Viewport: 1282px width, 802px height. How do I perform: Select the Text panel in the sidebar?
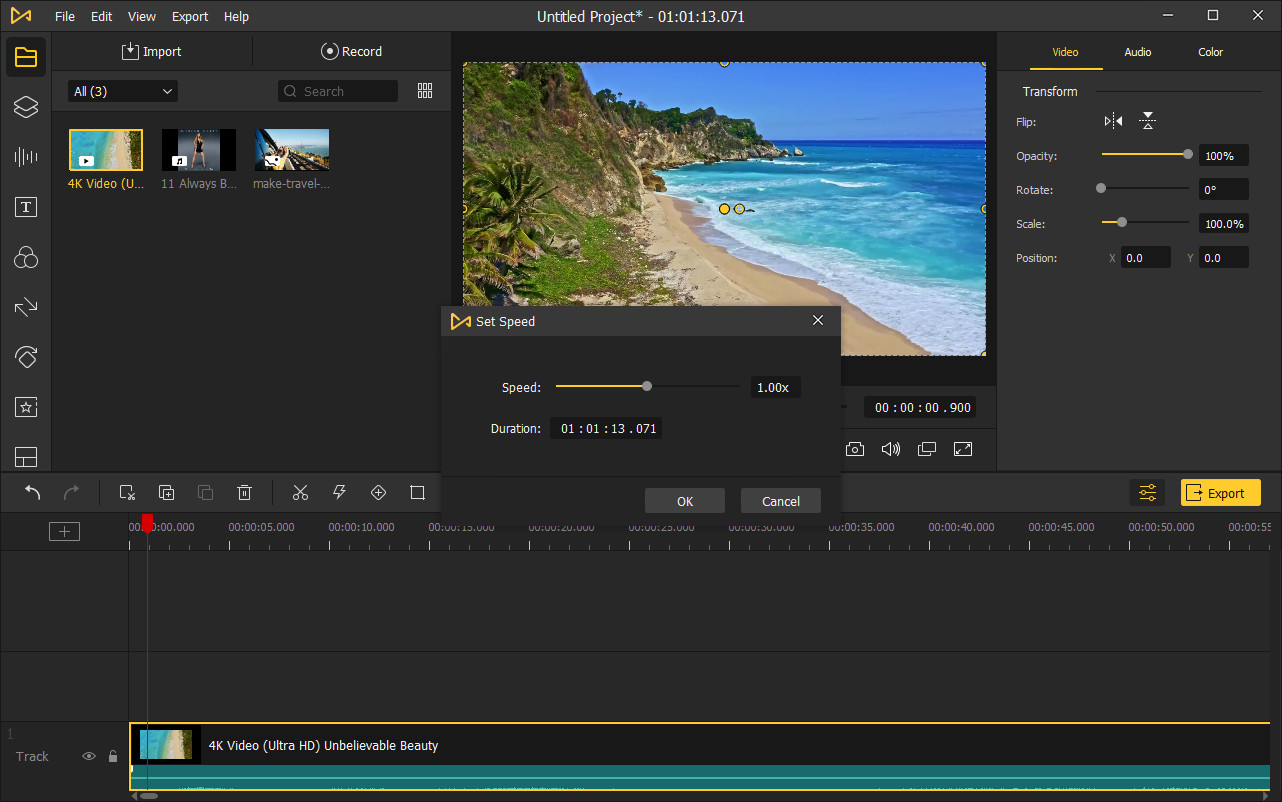[x=25, y=207]
